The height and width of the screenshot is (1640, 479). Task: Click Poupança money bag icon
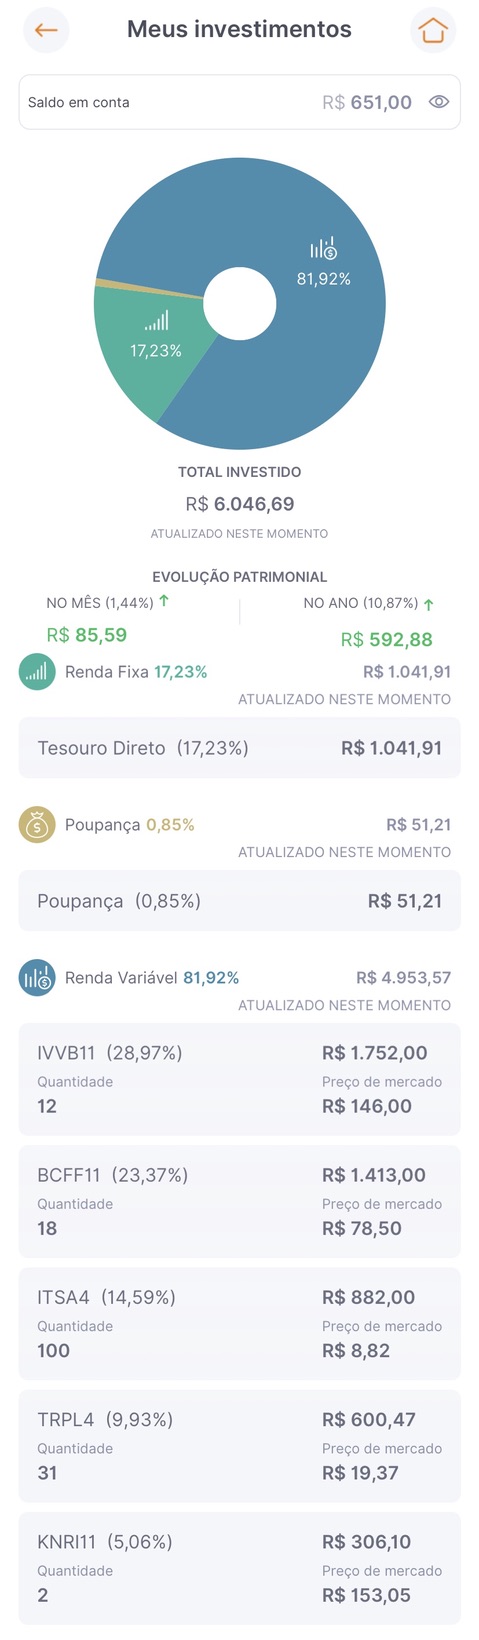click(37, 825)
